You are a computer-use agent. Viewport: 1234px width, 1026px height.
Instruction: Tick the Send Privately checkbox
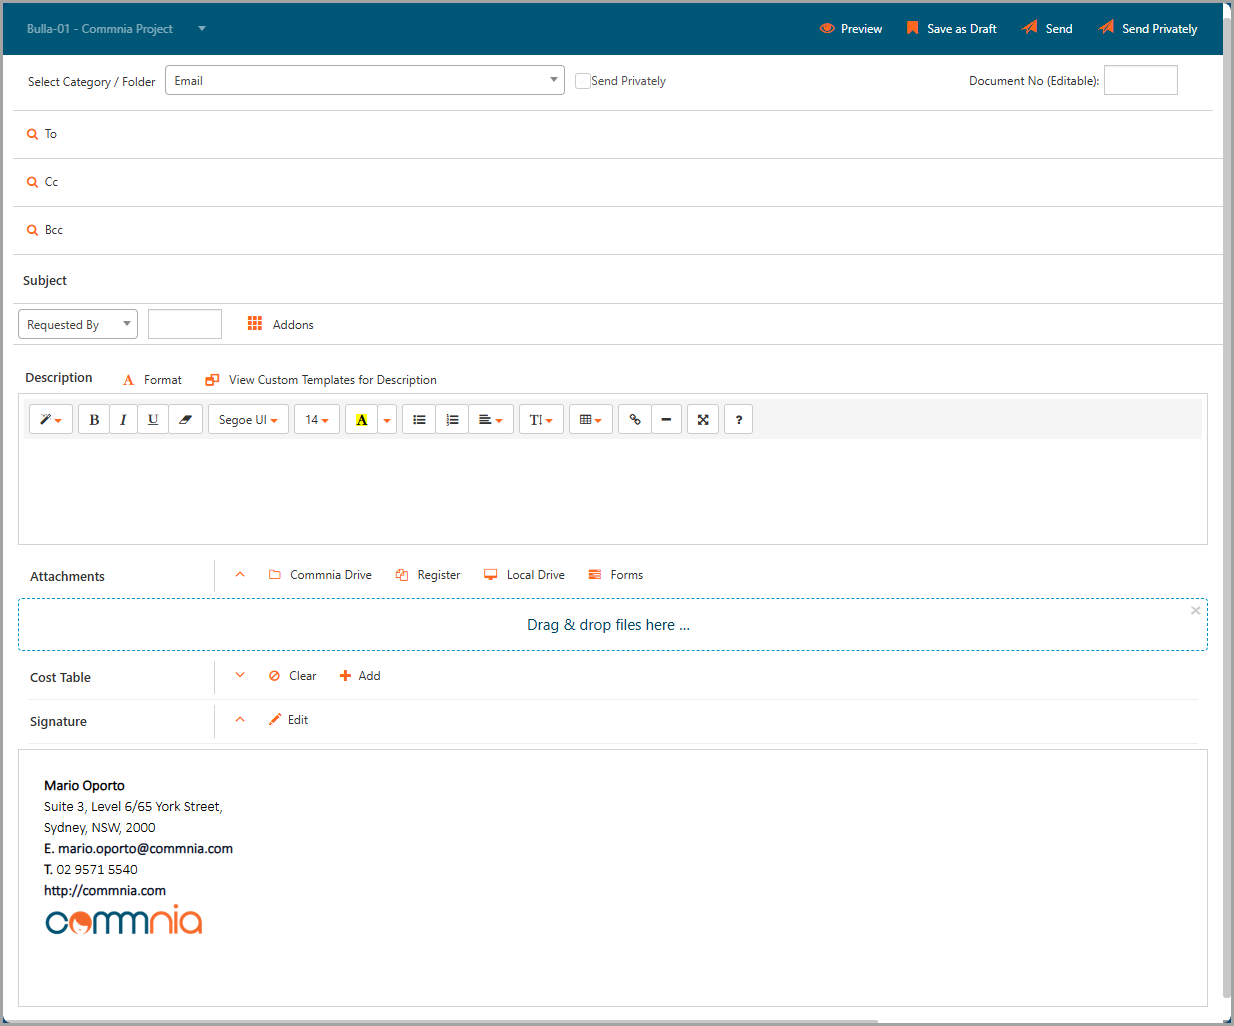pyautogui.click(x=583, y=81)
